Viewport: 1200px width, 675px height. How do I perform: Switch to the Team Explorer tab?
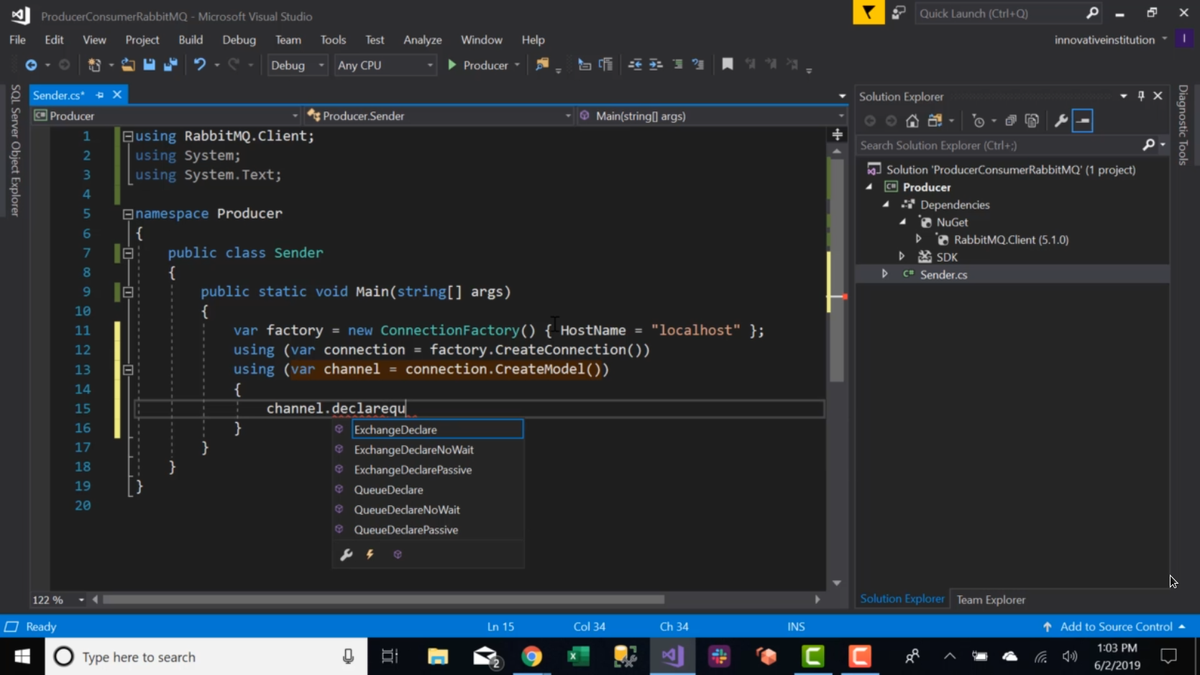[991, 600]
